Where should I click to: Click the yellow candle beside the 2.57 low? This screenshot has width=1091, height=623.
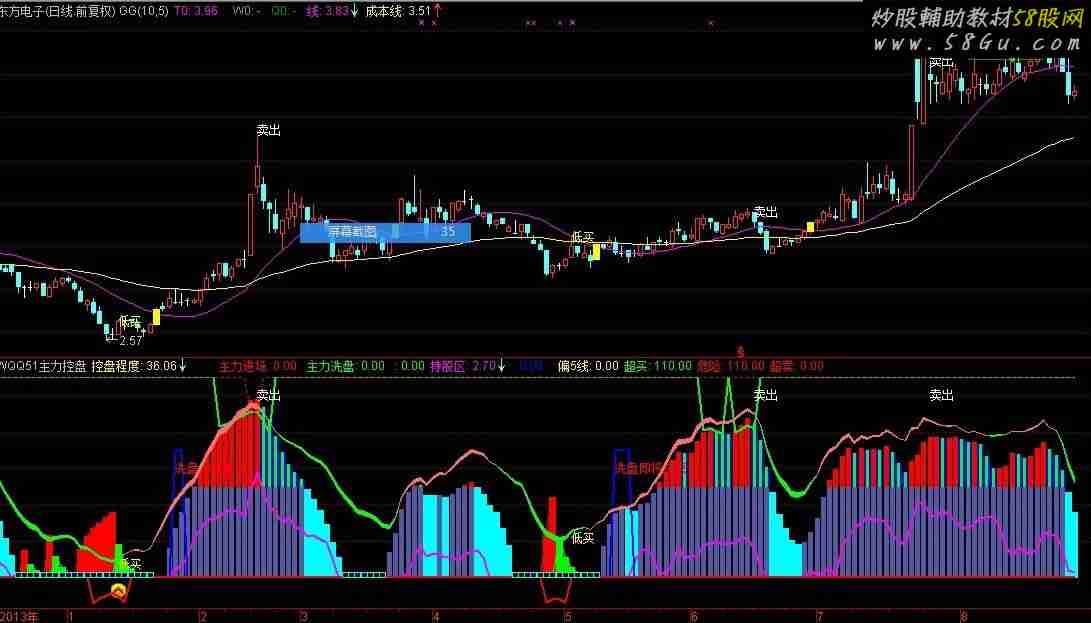coord(156,317)
